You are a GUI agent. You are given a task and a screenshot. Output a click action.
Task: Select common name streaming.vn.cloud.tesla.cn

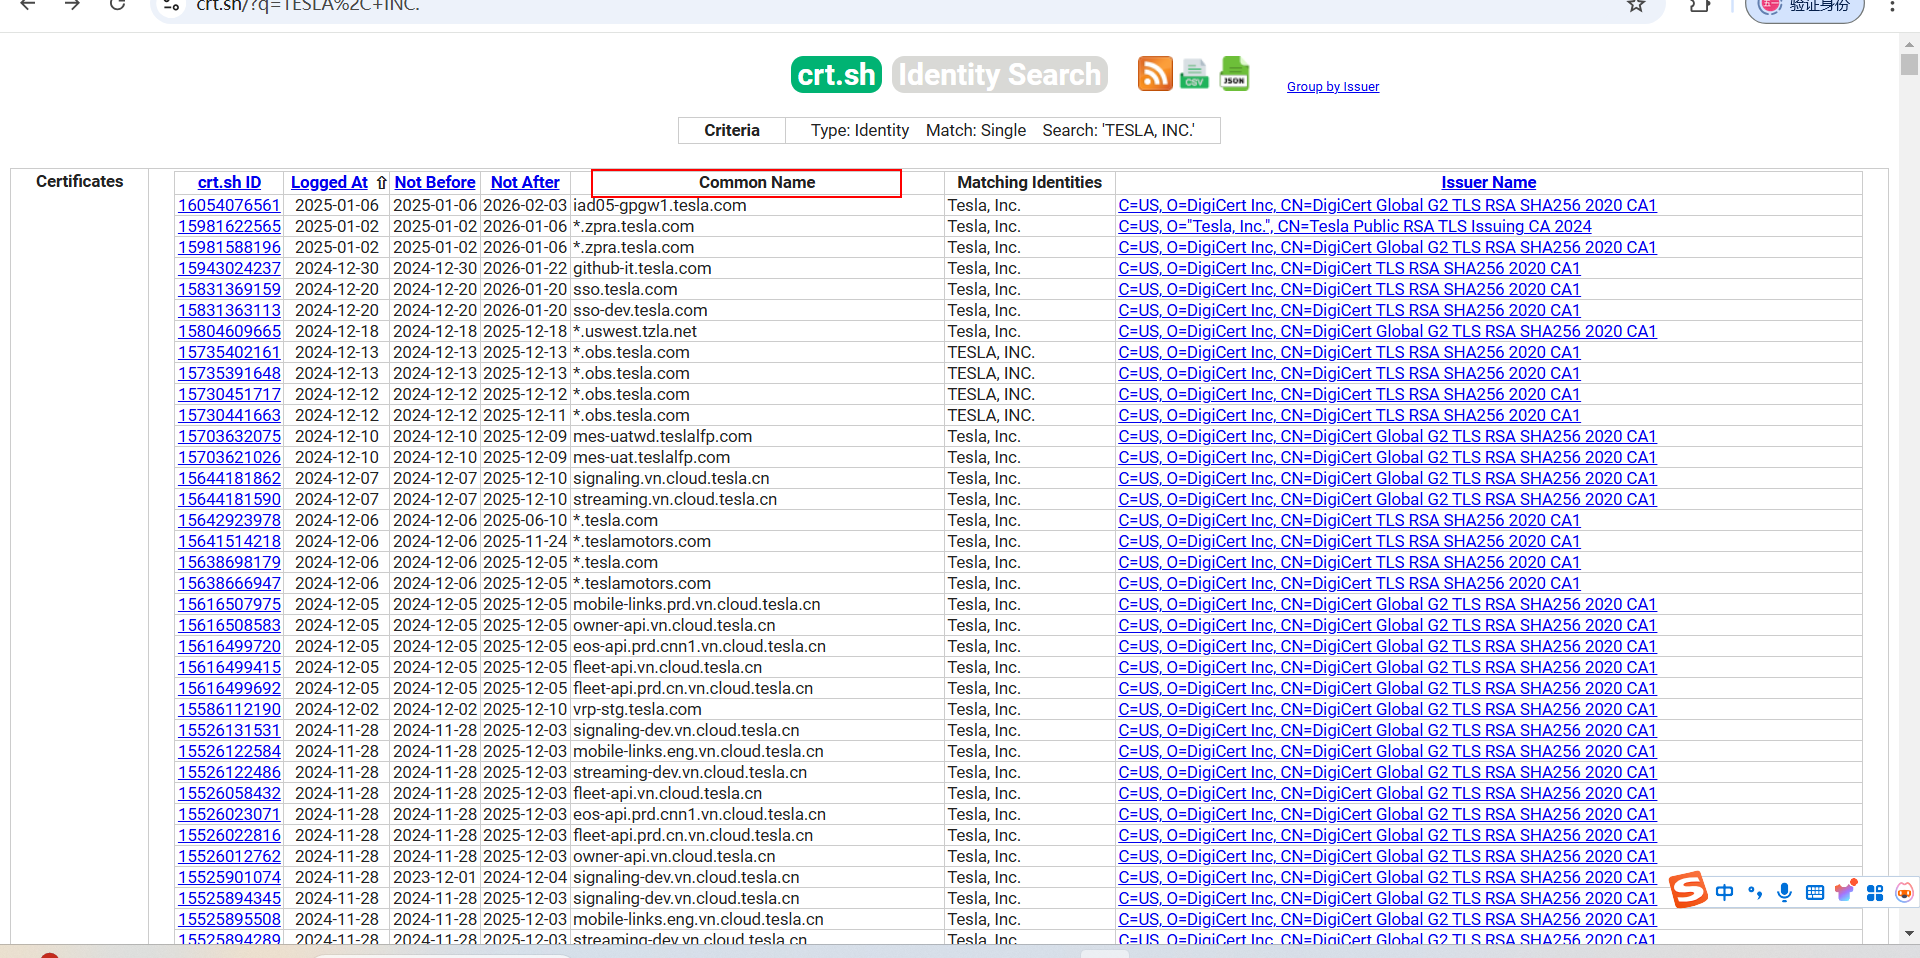(x=675, y=499)
